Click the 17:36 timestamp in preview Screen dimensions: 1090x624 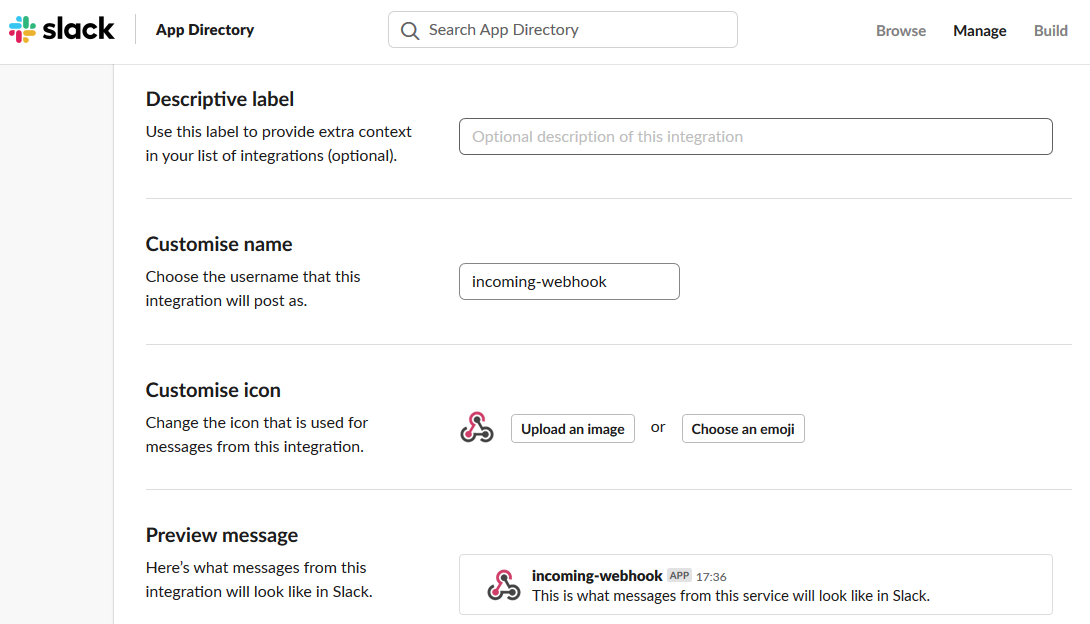point(711,577)
